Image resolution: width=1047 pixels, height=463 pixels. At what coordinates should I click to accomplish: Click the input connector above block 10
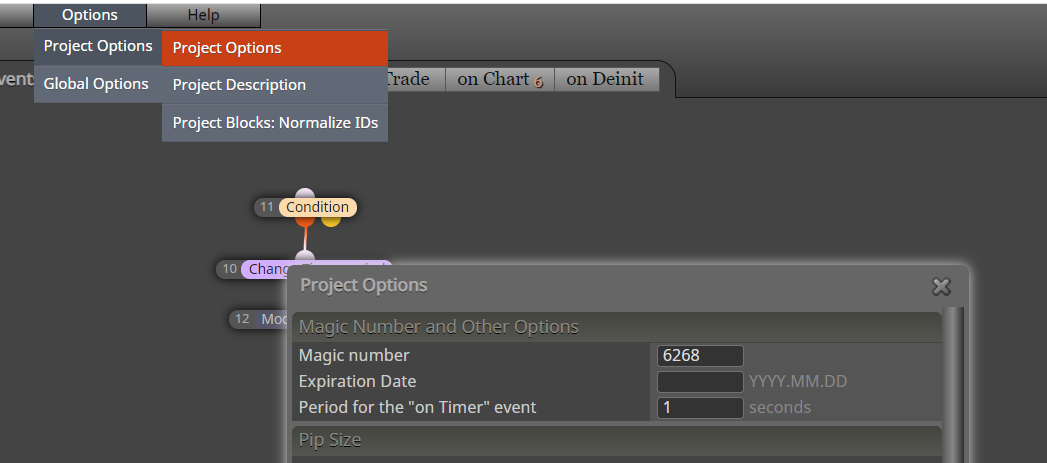point(304,257)
